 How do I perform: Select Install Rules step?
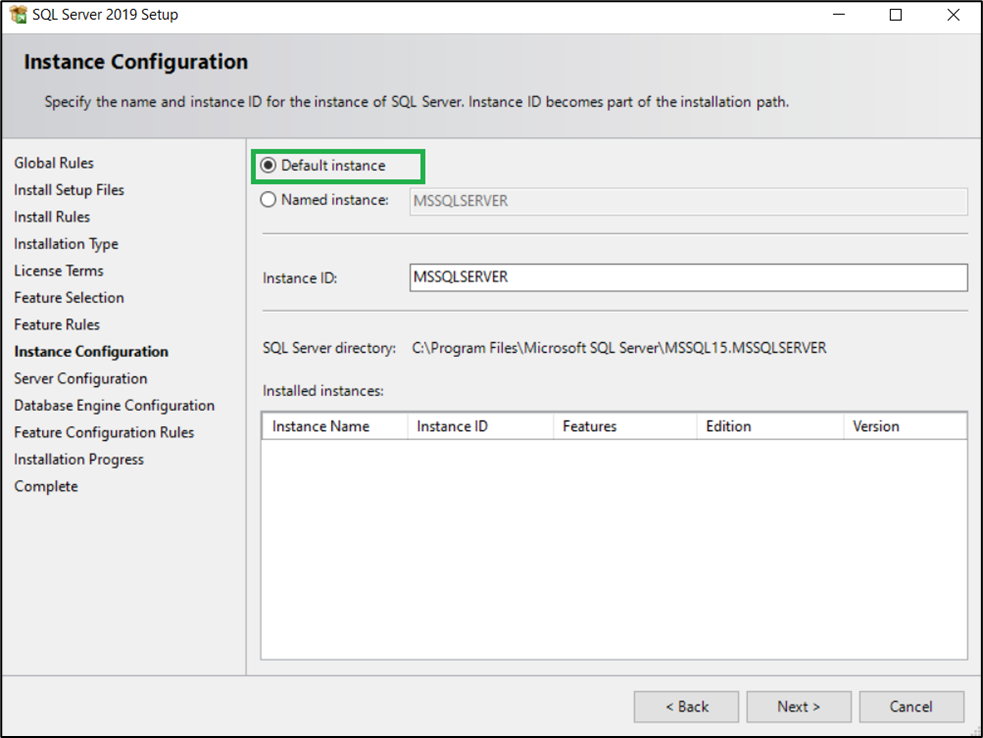click(x=52, y=217)
